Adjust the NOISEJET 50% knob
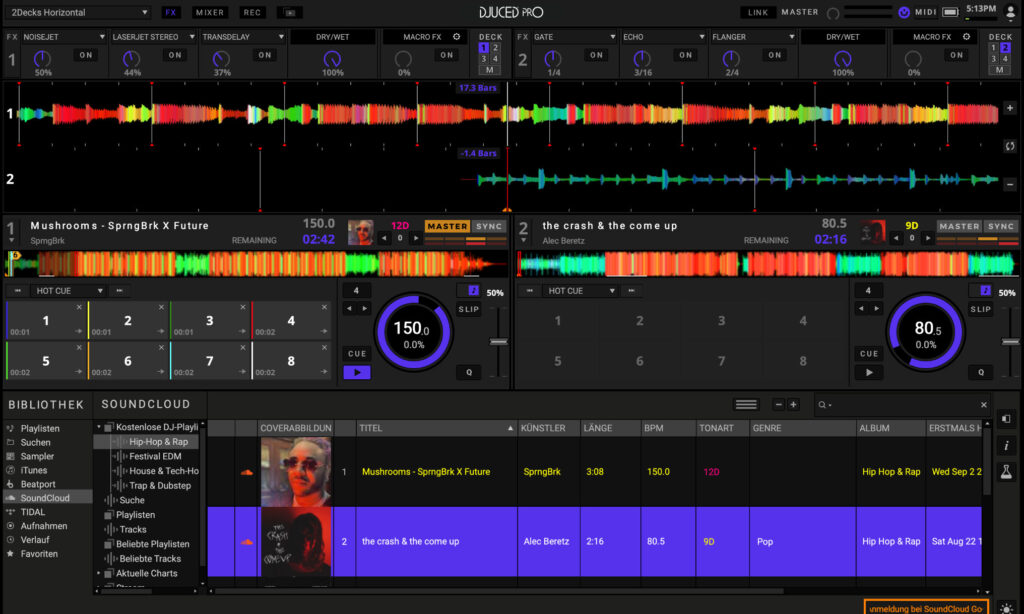This screenshot has width=1024, height=614. (42, 59)
